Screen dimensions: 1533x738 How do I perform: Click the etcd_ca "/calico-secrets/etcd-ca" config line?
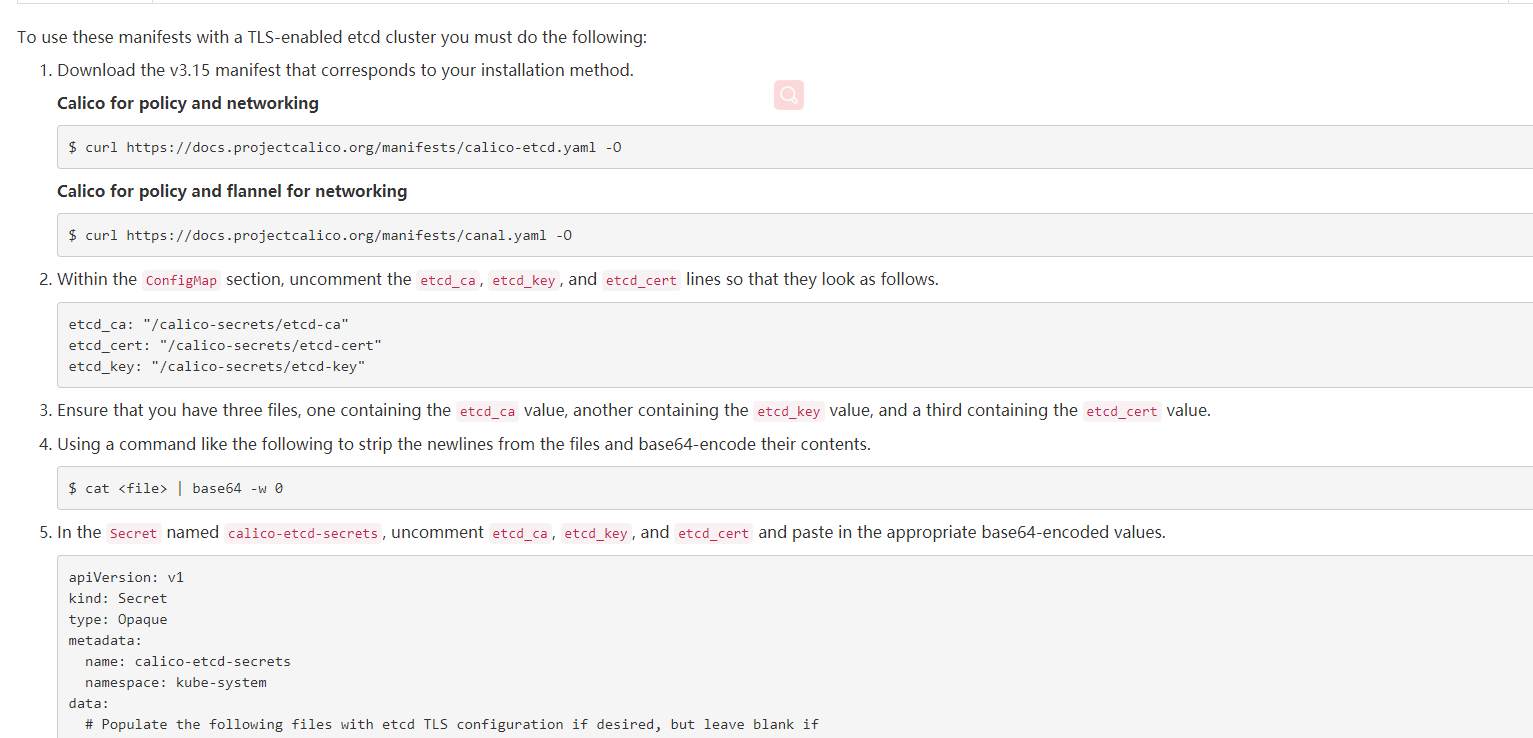[x=208, y=324]
